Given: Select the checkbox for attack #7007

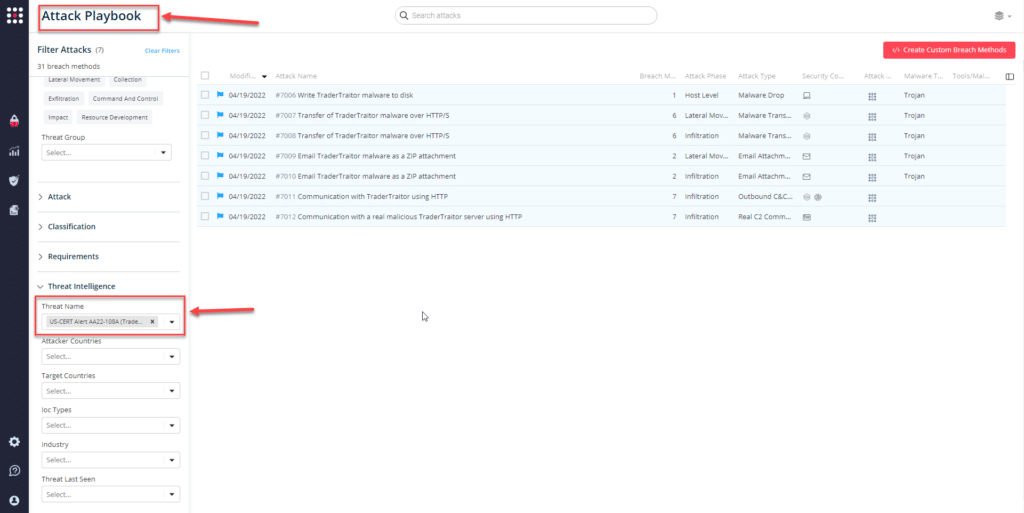Looking at the screenshot, I should pyautogui.click(x=205, y=115).
